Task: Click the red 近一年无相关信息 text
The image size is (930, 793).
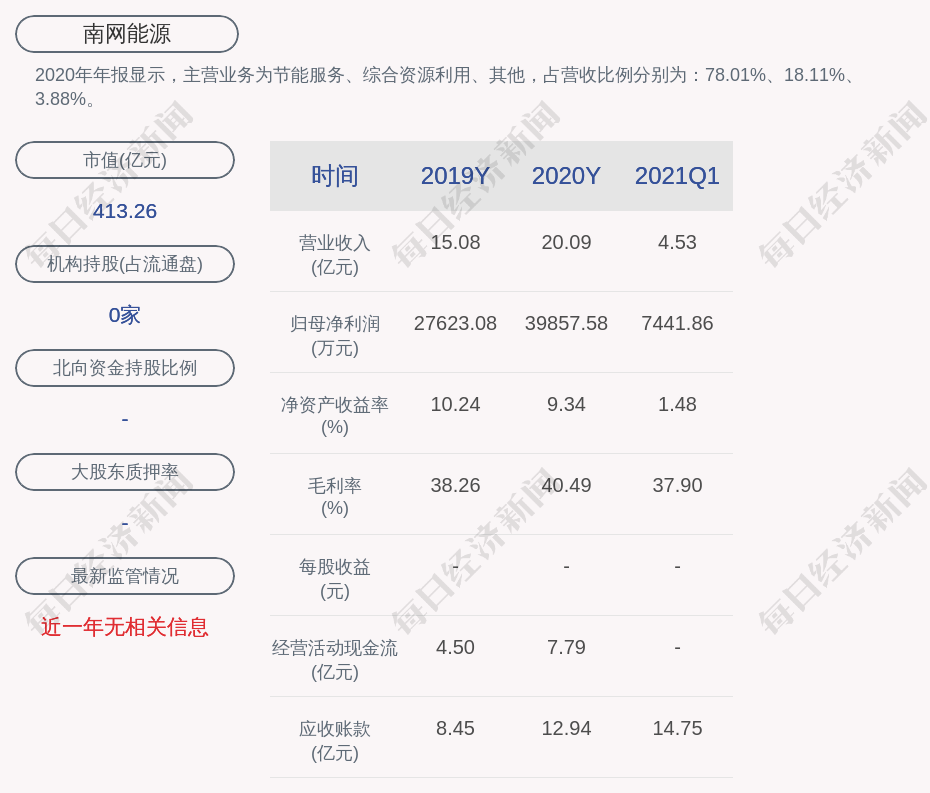Action: coord(125,627)
